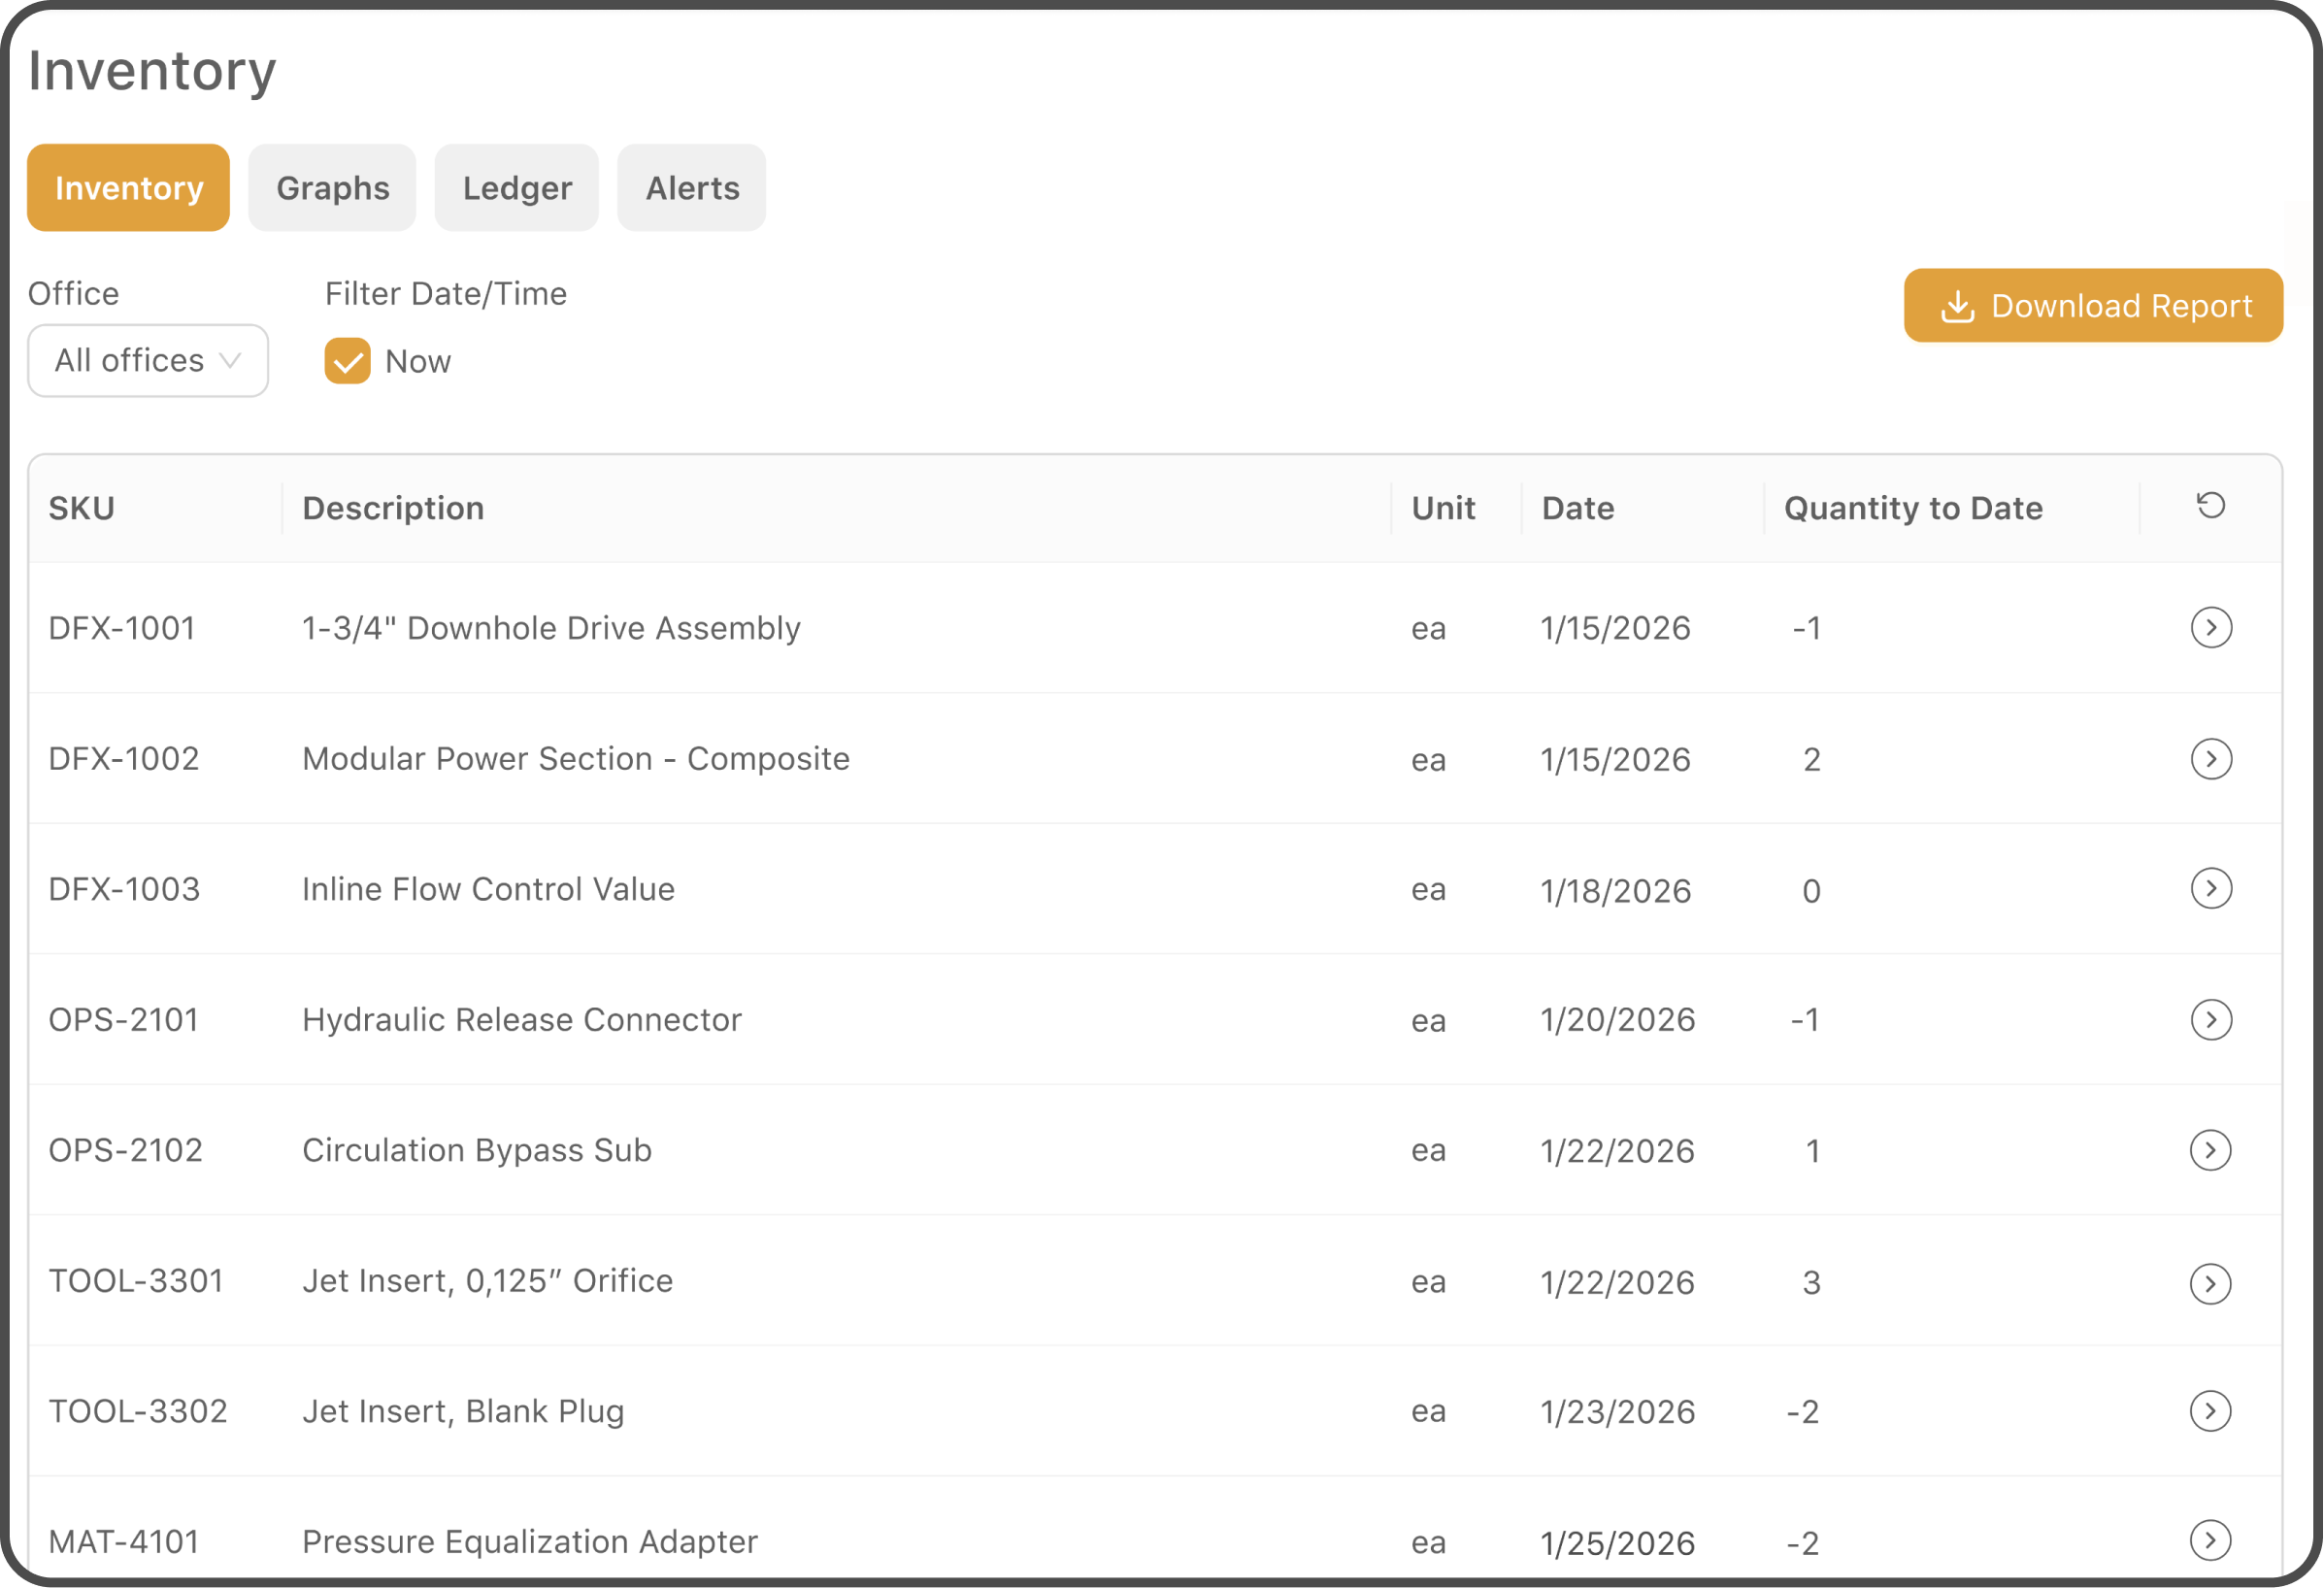Click the Quantity to Date column header
This screenshot has width=2324, height=1588.
[x=1912, y=507]
